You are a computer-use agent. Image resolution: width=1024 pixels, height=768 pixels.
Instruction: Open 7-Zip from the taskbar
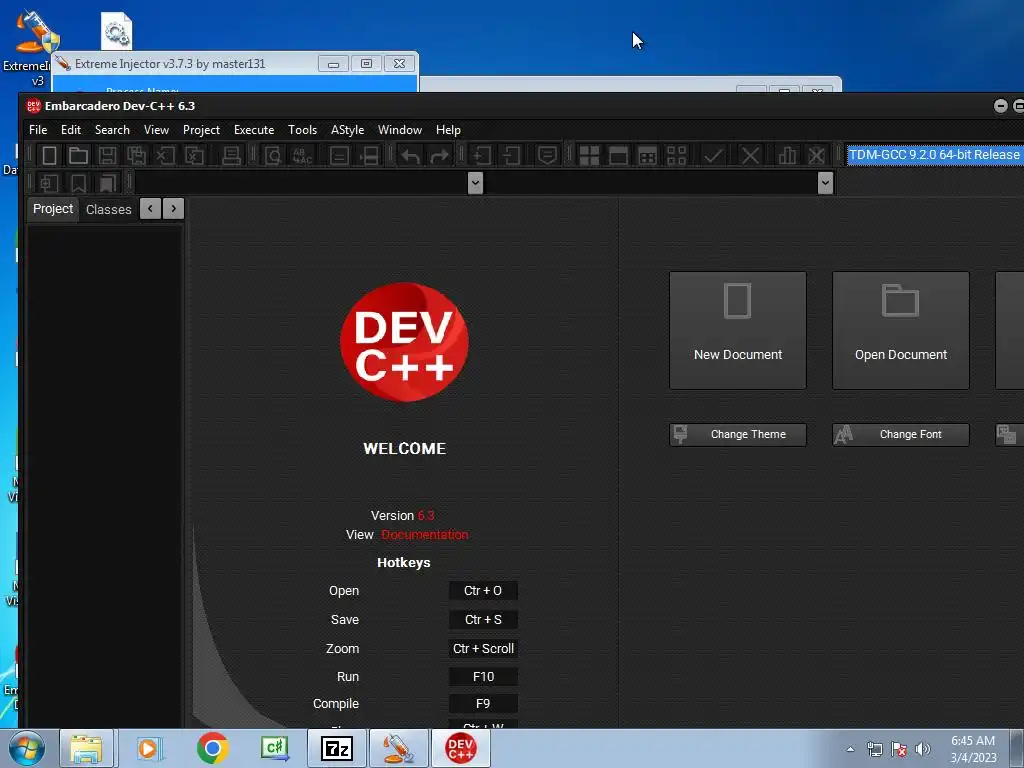tap(337, 748)
